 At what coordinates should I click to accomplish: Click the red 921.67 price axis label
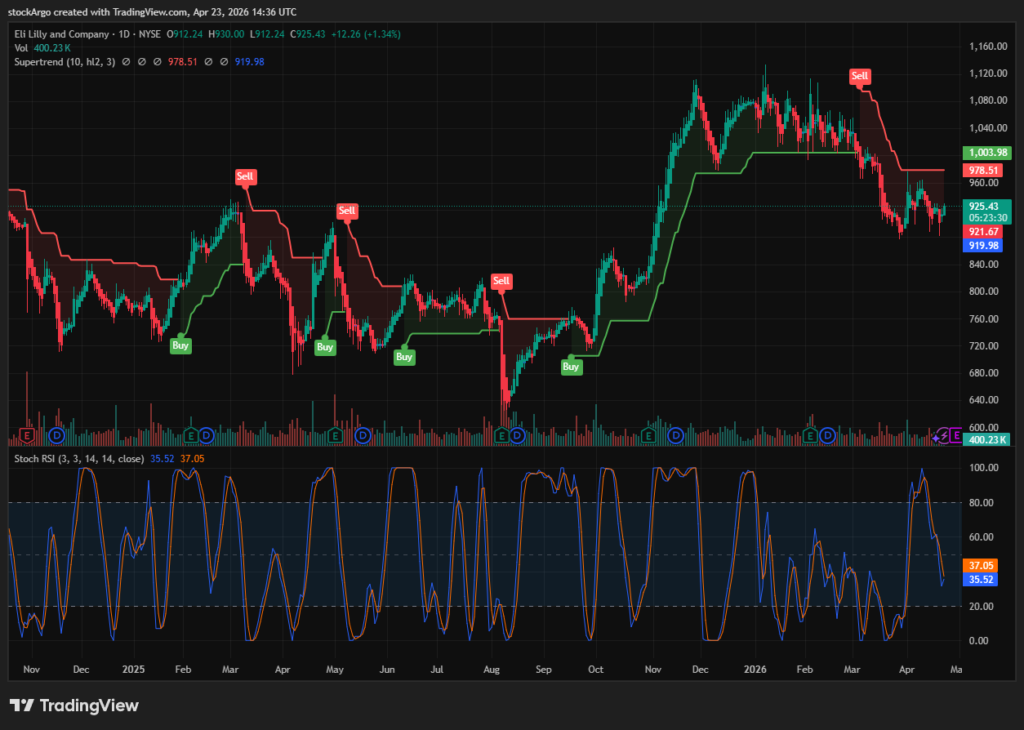983,232
